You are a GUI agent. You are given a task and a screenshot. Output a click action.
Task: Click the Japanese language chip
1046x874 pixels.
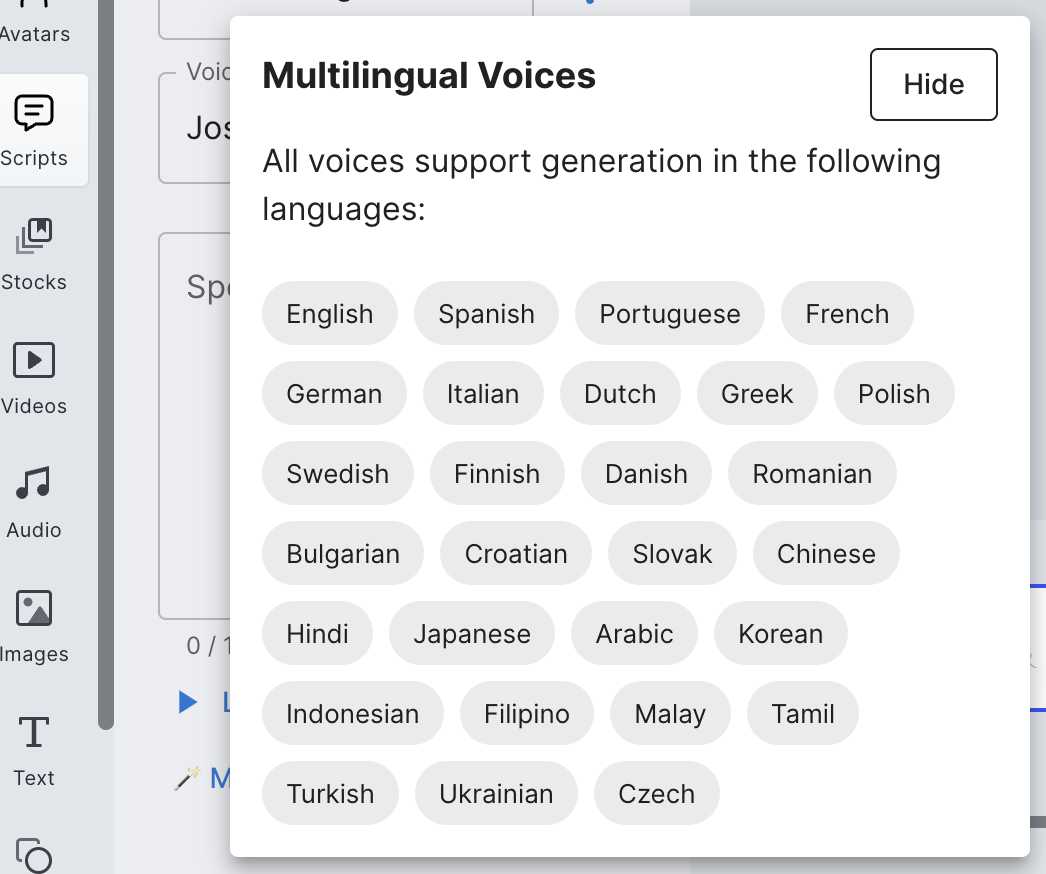[472, 634]
